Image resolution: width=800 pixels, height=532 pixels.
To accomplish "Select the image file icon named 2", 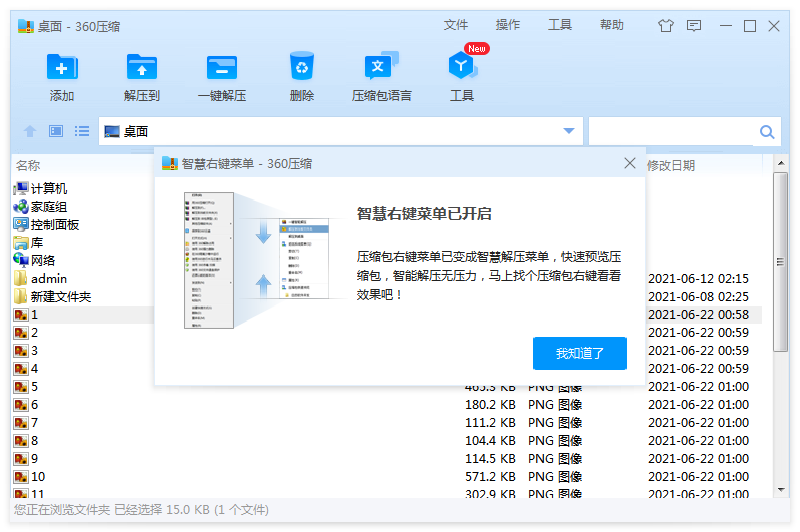I will (20, 333).
